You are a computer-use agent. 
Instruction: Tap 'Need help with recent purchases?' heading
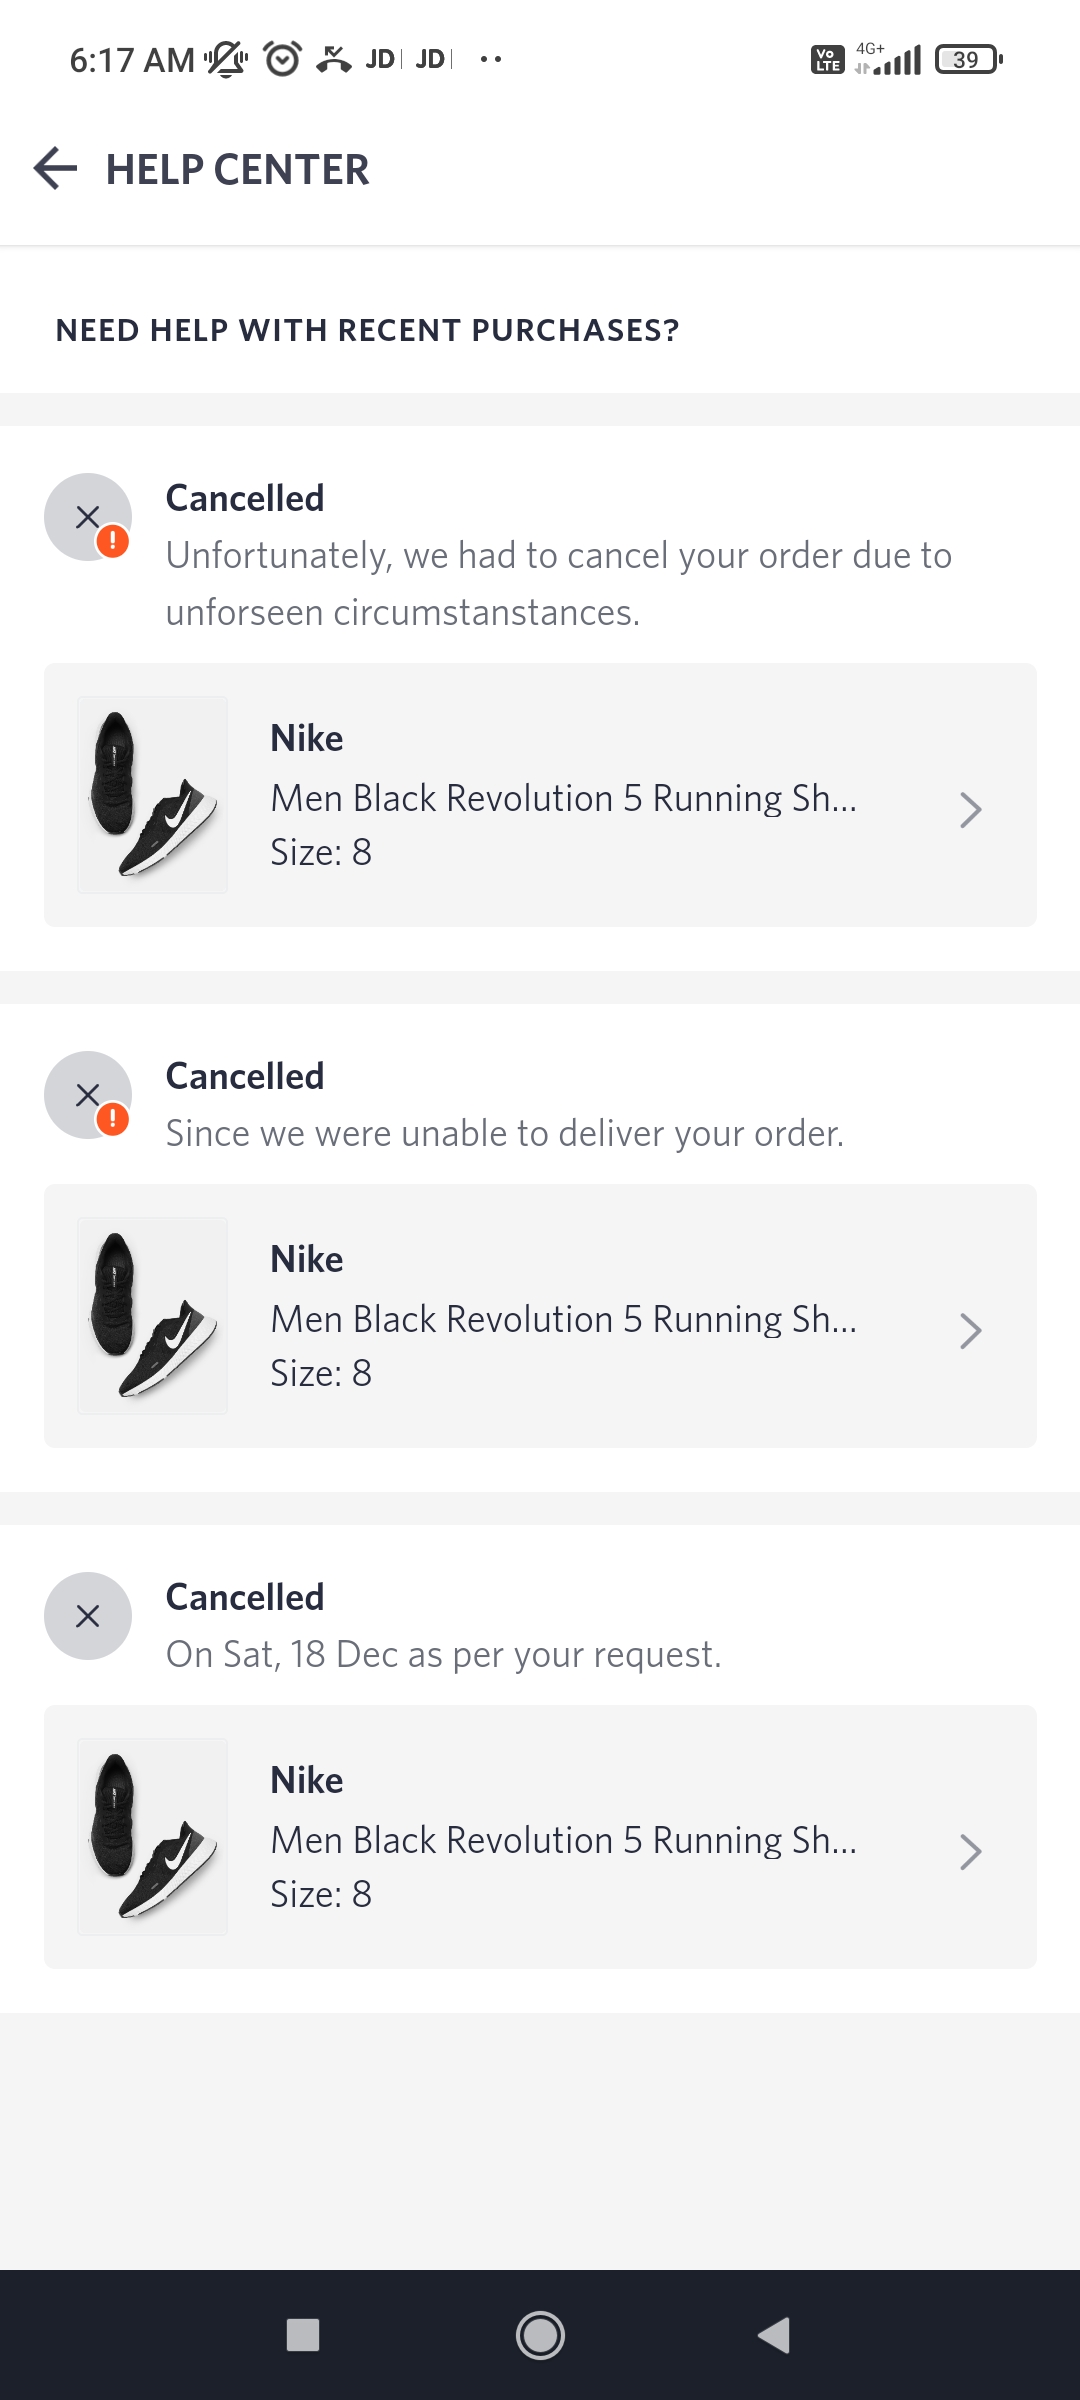367,330
